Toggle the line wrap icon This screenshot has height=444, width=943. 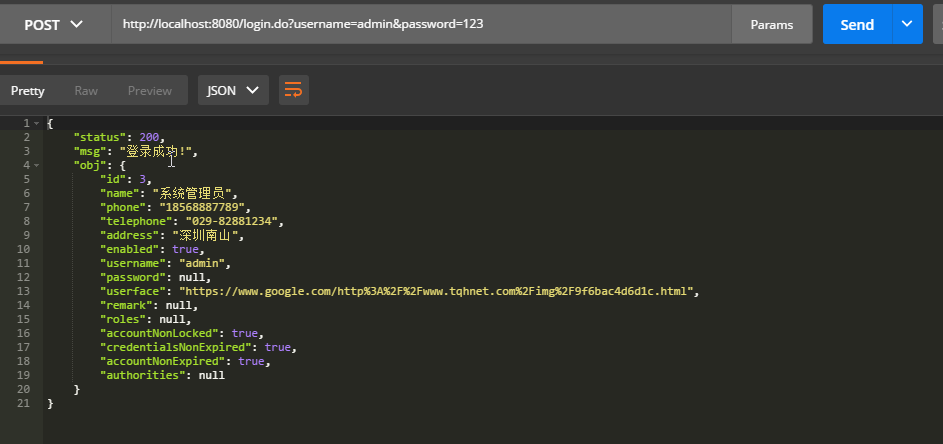[x=293, y=90]
